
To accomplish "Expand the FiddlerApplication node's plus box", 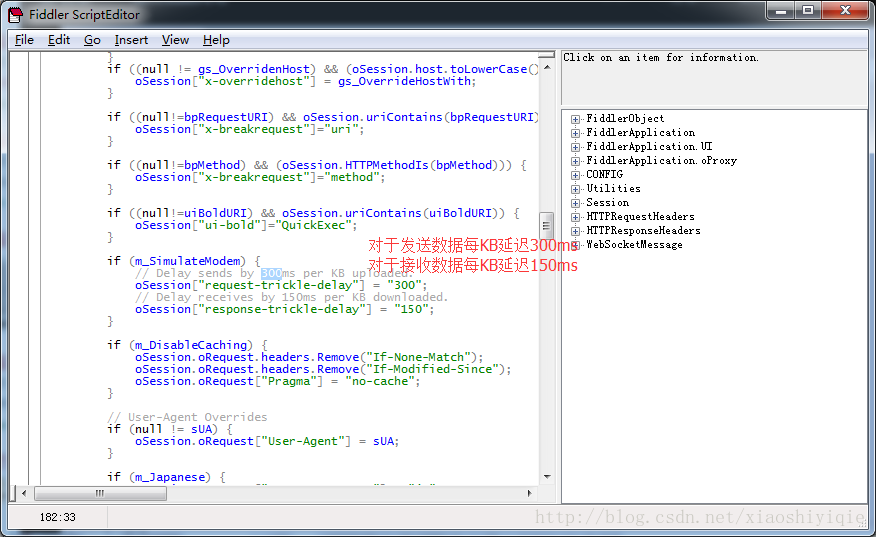I will pyautogui.click(x=575, y=133).
